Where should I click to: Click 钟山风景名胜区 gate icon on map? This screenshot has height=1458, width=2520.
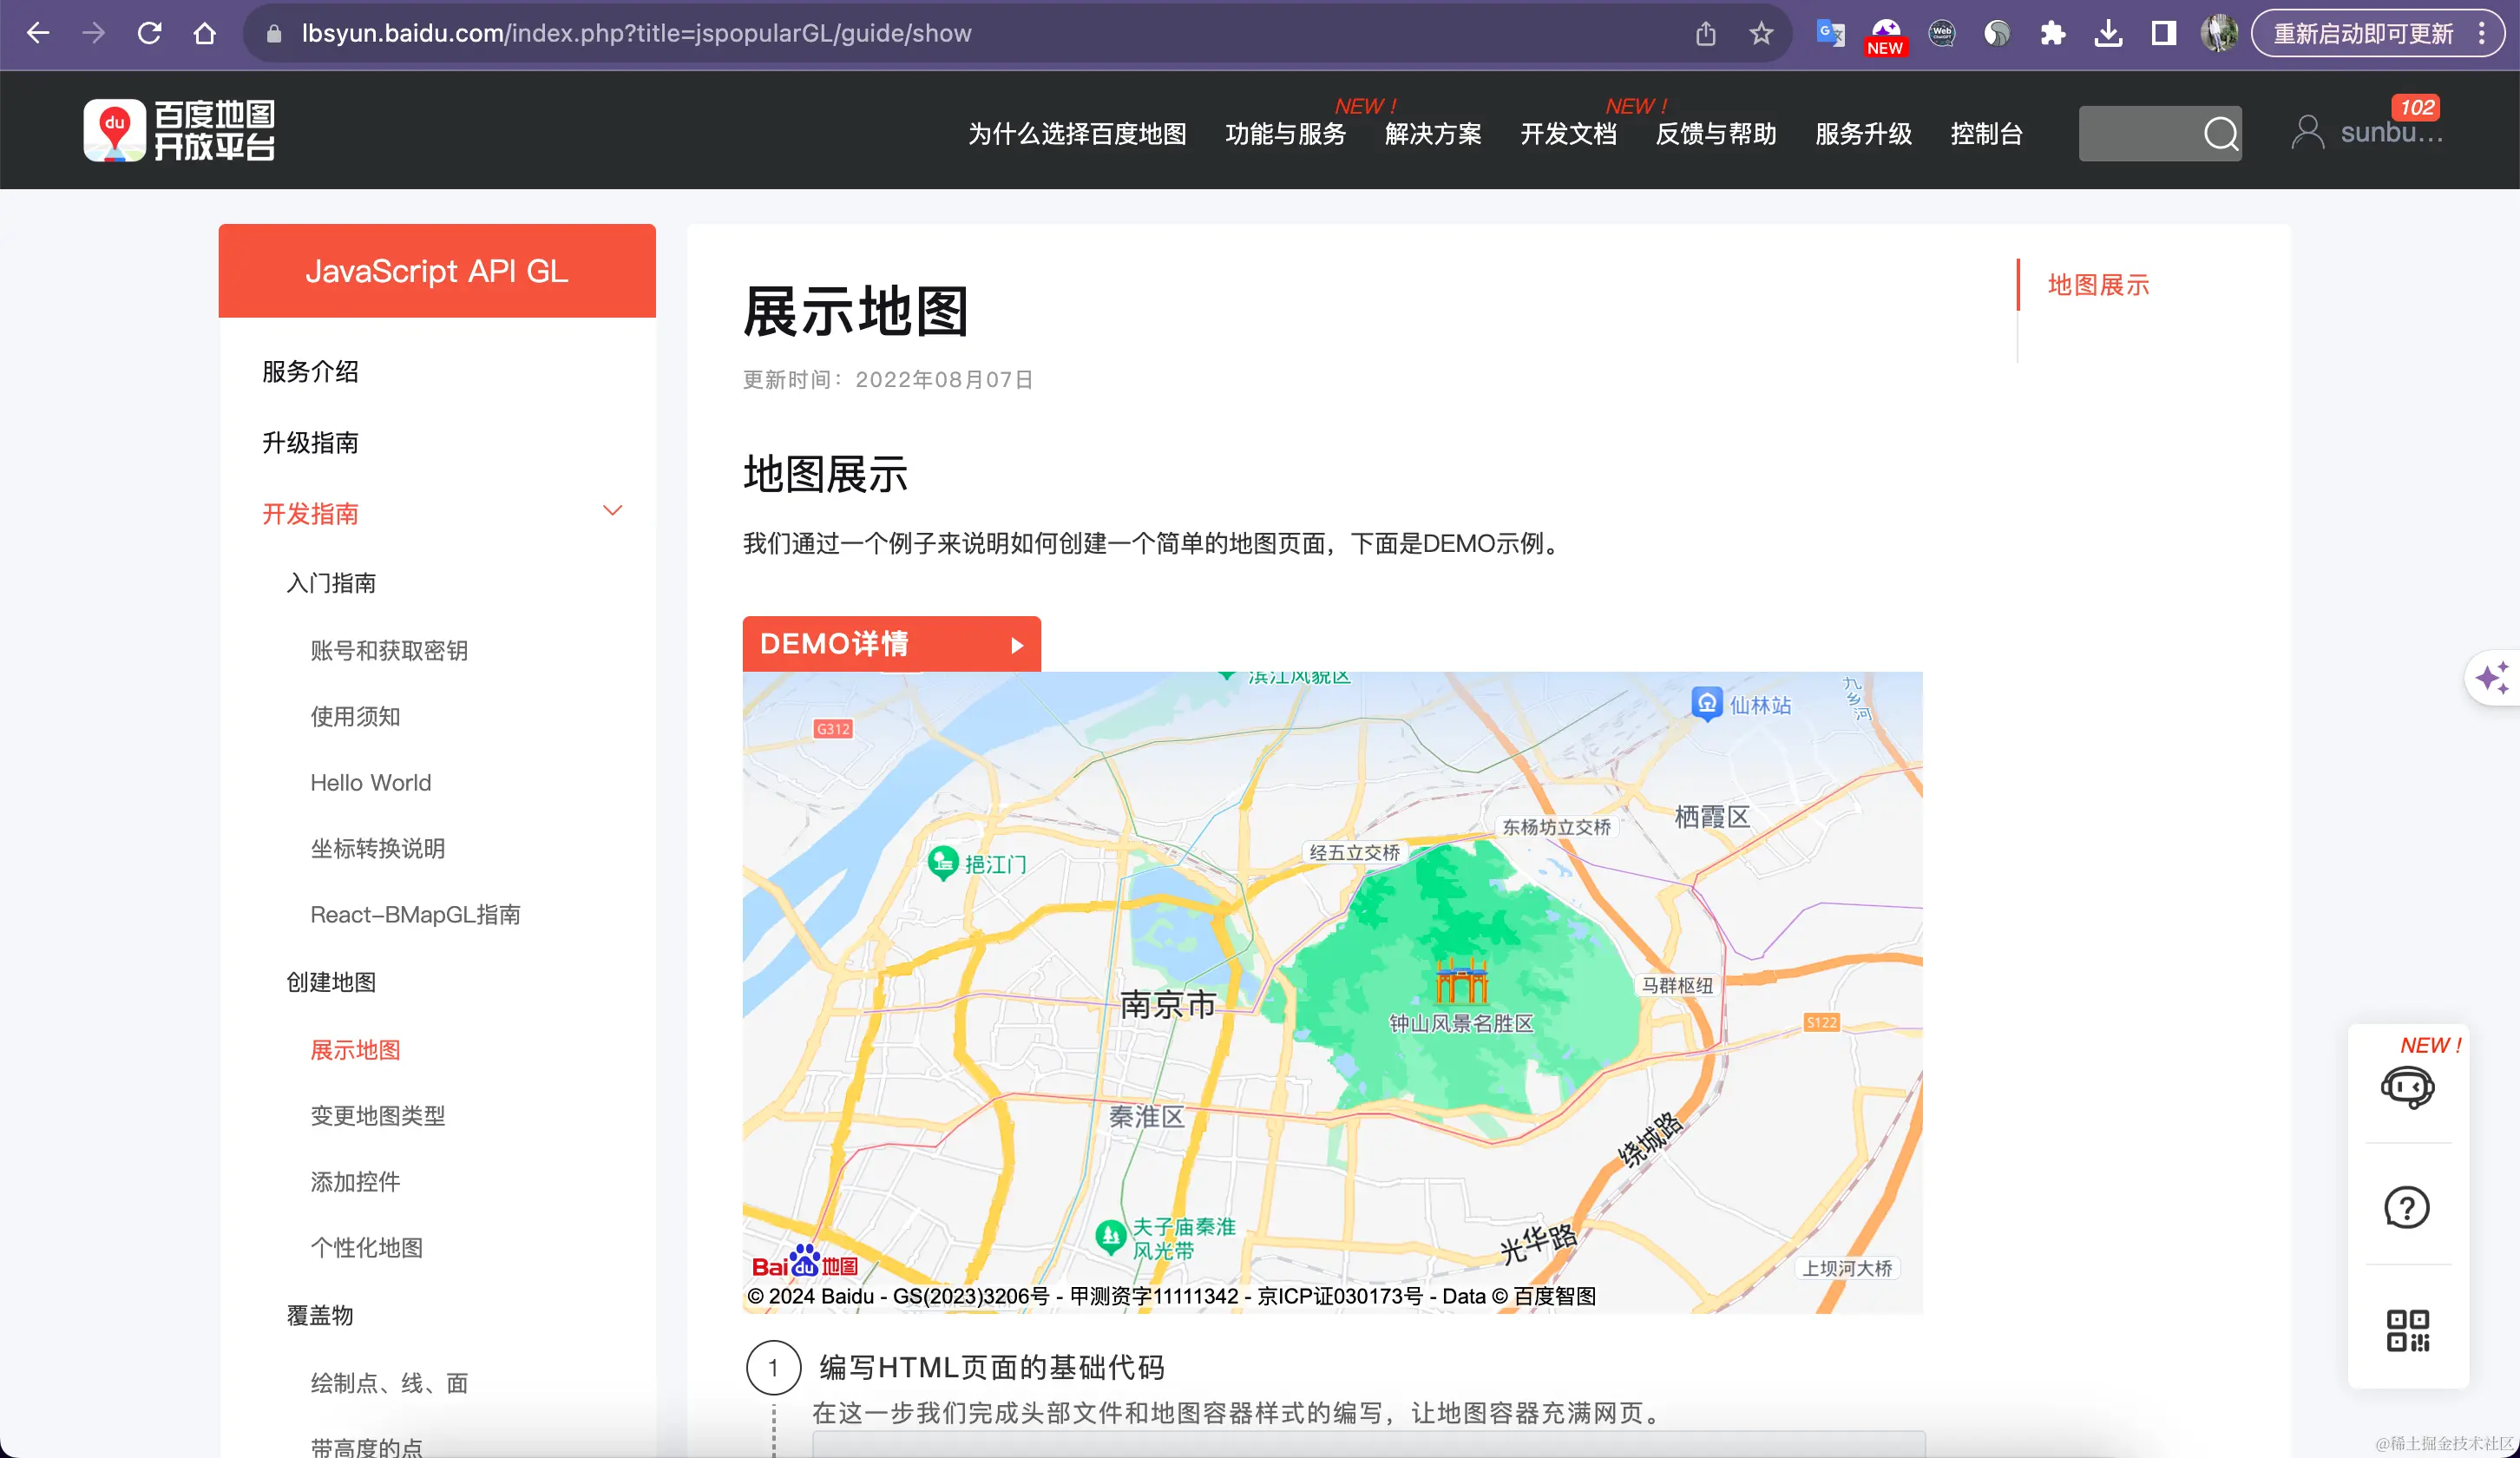pos(1461,981)
